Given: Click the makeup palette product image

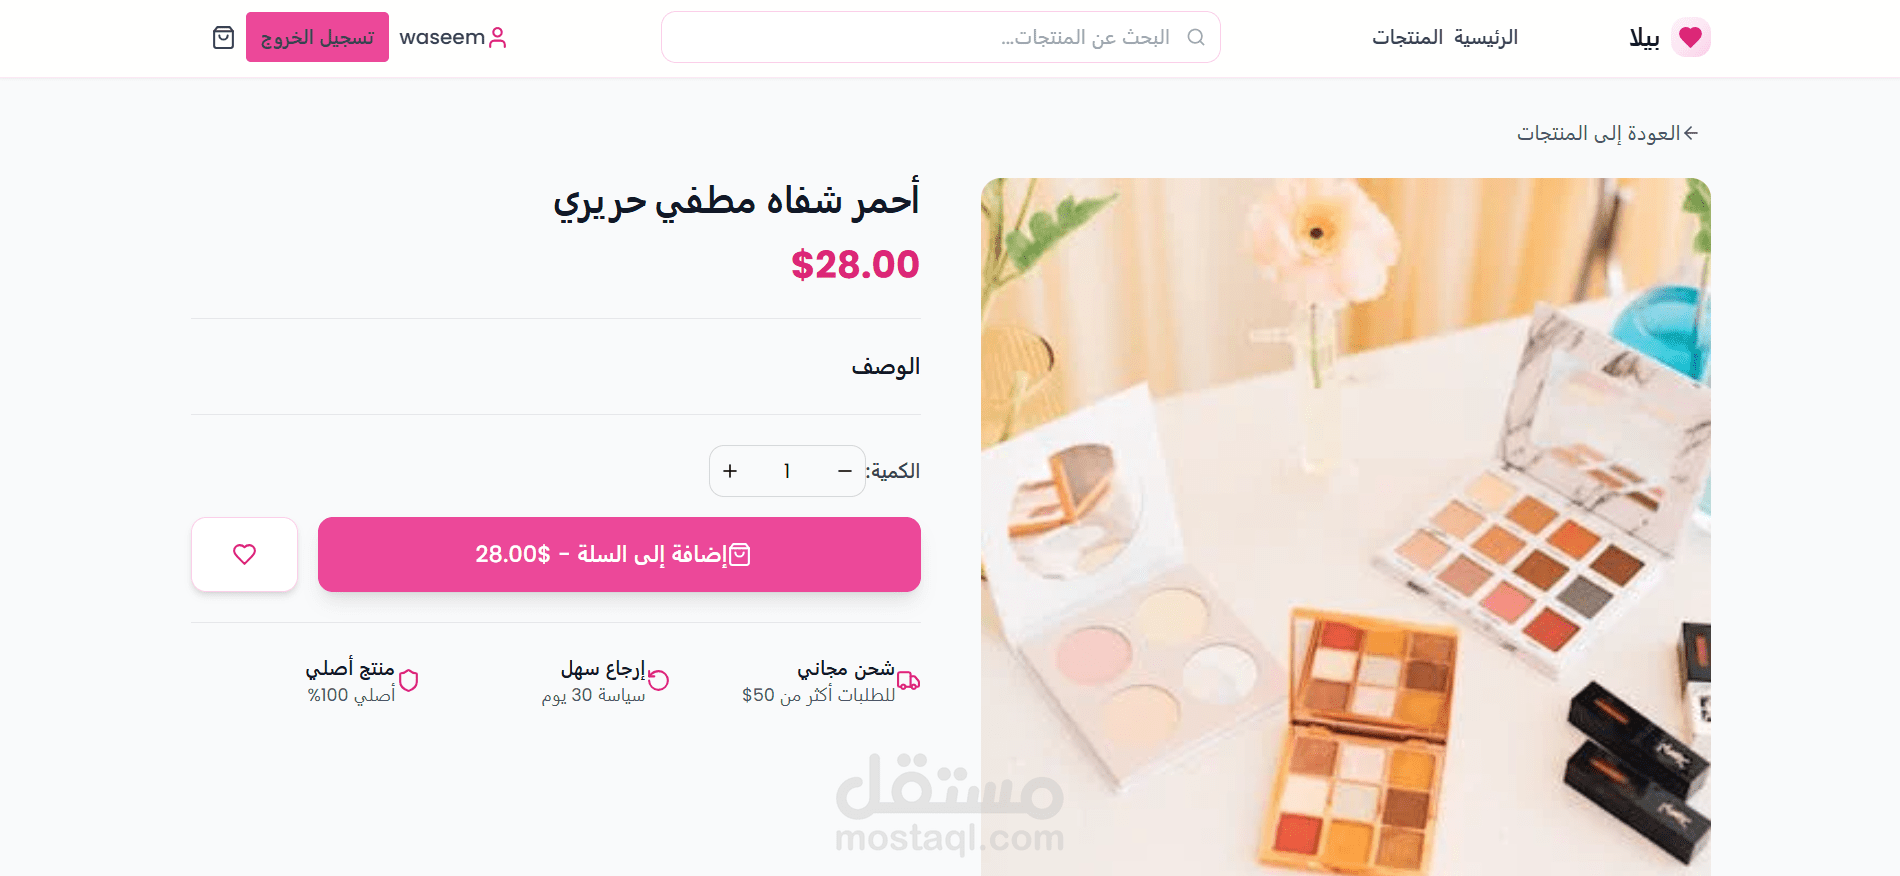Looking at the screenshot, I should (x=1345, y=527).
